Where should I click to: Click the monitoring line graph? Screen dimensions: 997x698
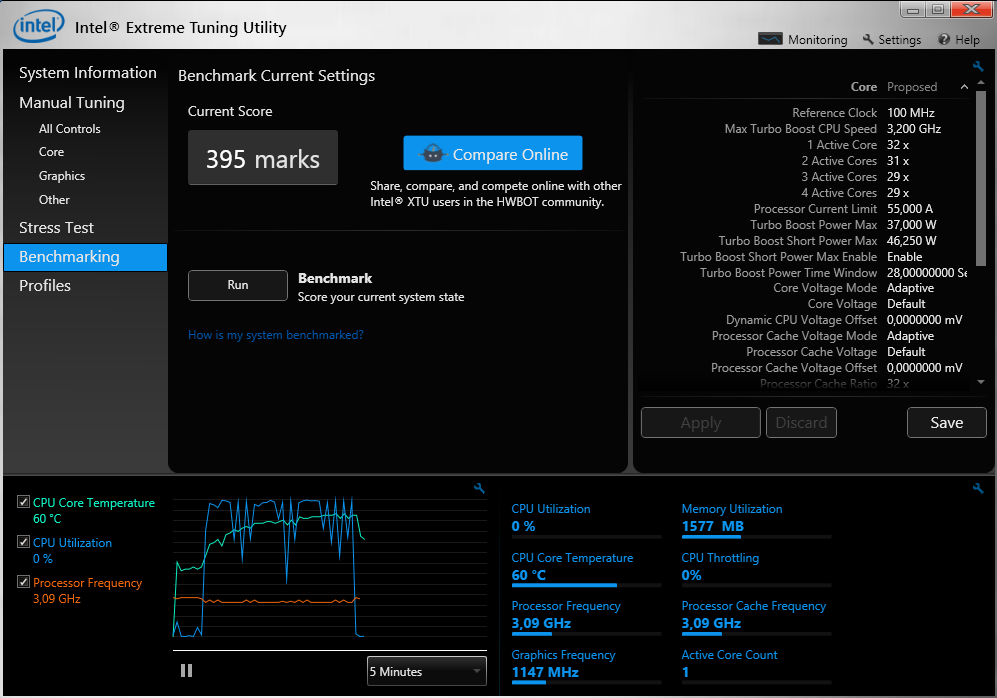(329, 567)
